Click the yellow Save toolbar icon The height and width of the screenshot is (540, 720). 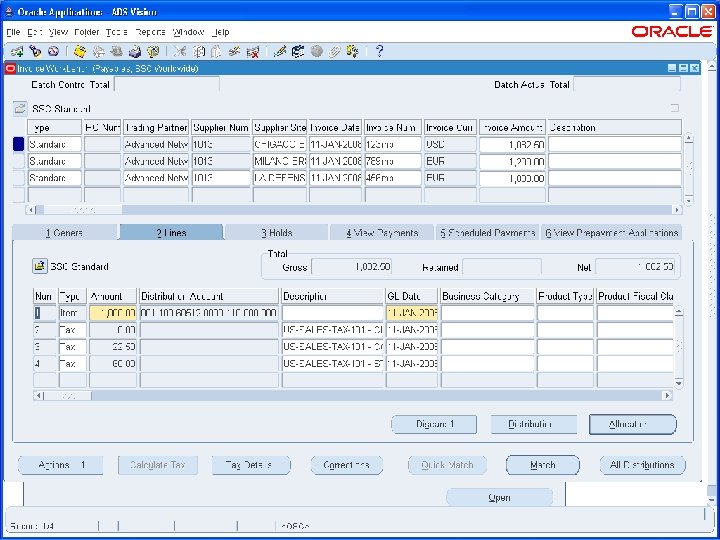coord(80,51)
